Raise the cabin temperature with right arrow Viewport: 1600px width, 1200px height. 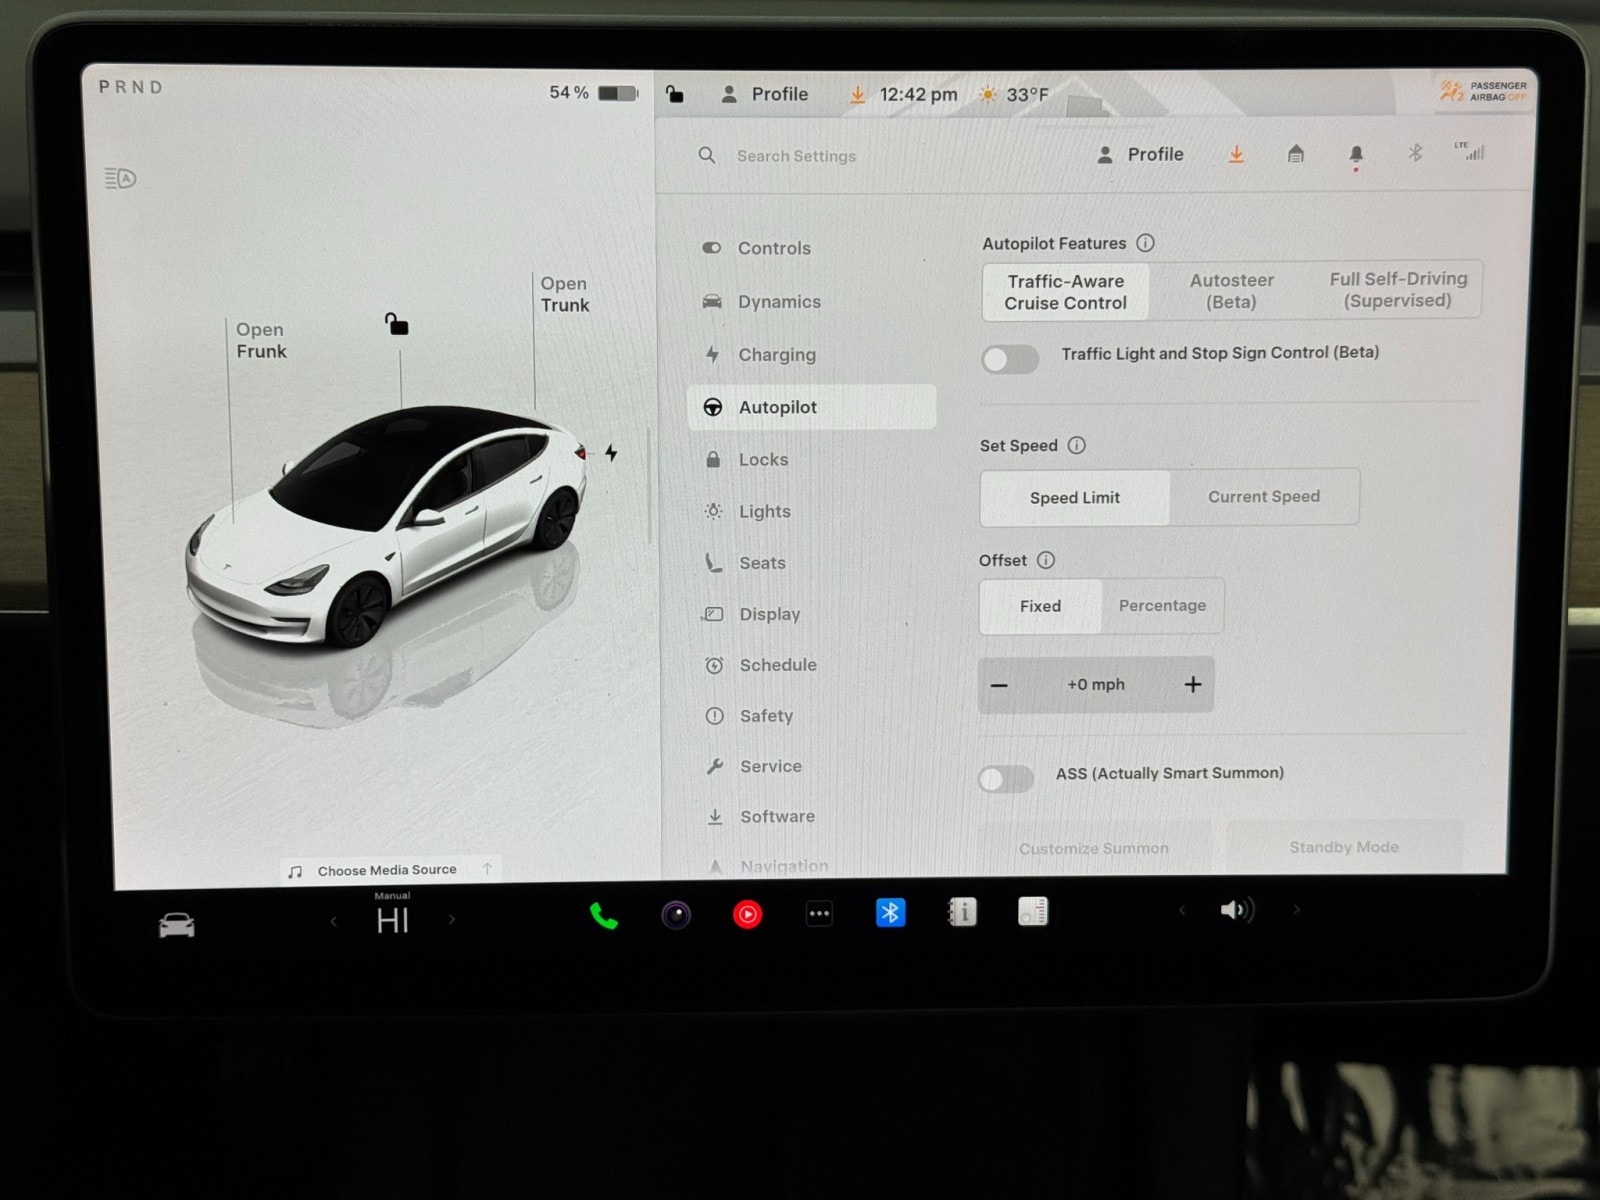pos(452,920)
